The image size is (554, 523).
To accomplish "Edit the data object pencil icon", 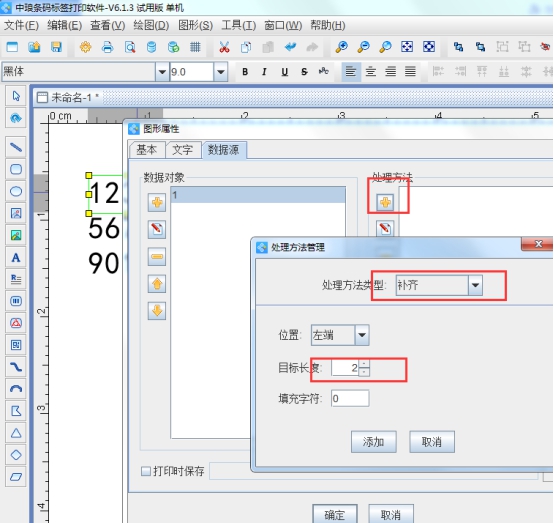I will (x=157, y=229).
